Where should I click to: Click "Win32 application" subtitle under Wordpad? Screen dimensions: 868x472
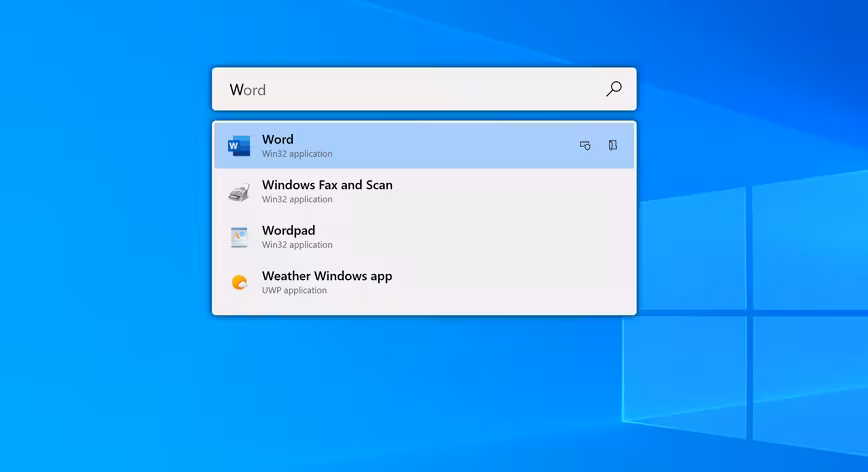297,245
